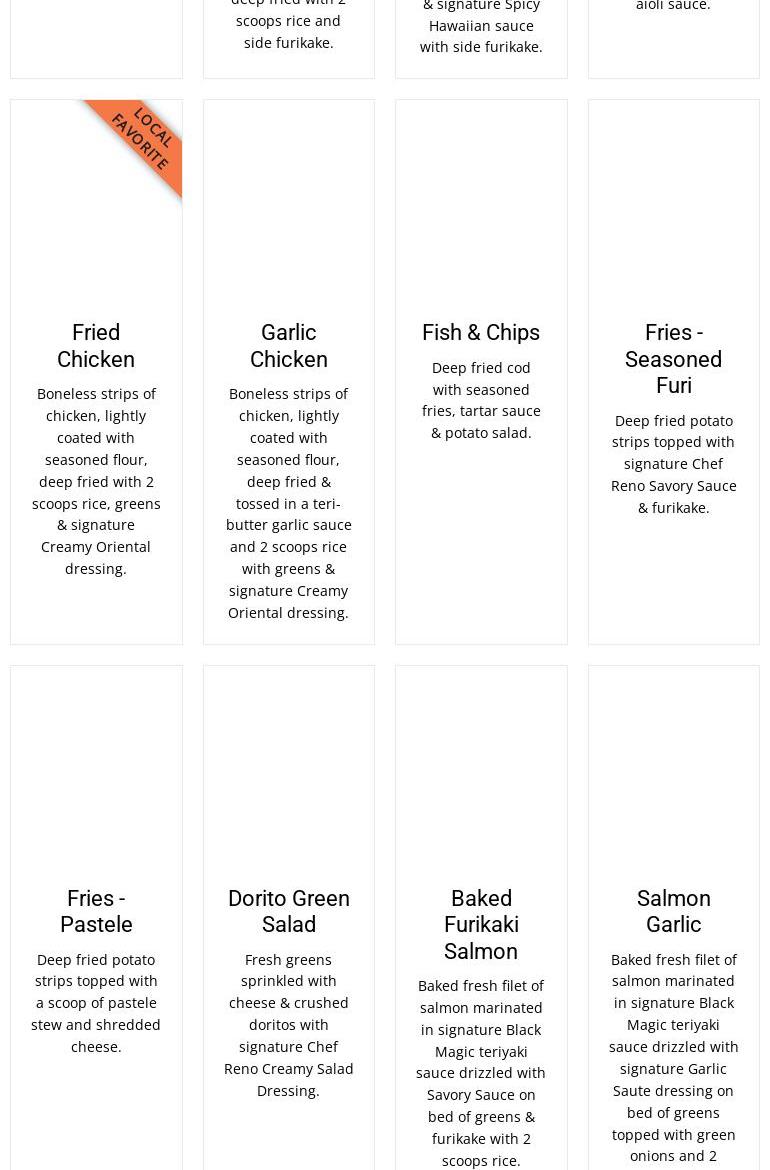770x1170 pixels.
Task: Click the Garlic Chicken image area
Action: click(289, 207)
